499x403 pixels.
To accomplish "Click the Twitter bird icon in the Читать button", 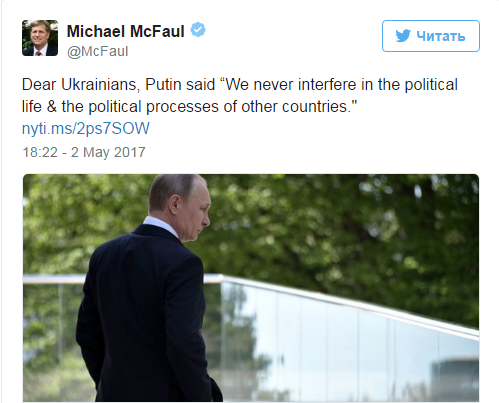I will pos(403,36).
